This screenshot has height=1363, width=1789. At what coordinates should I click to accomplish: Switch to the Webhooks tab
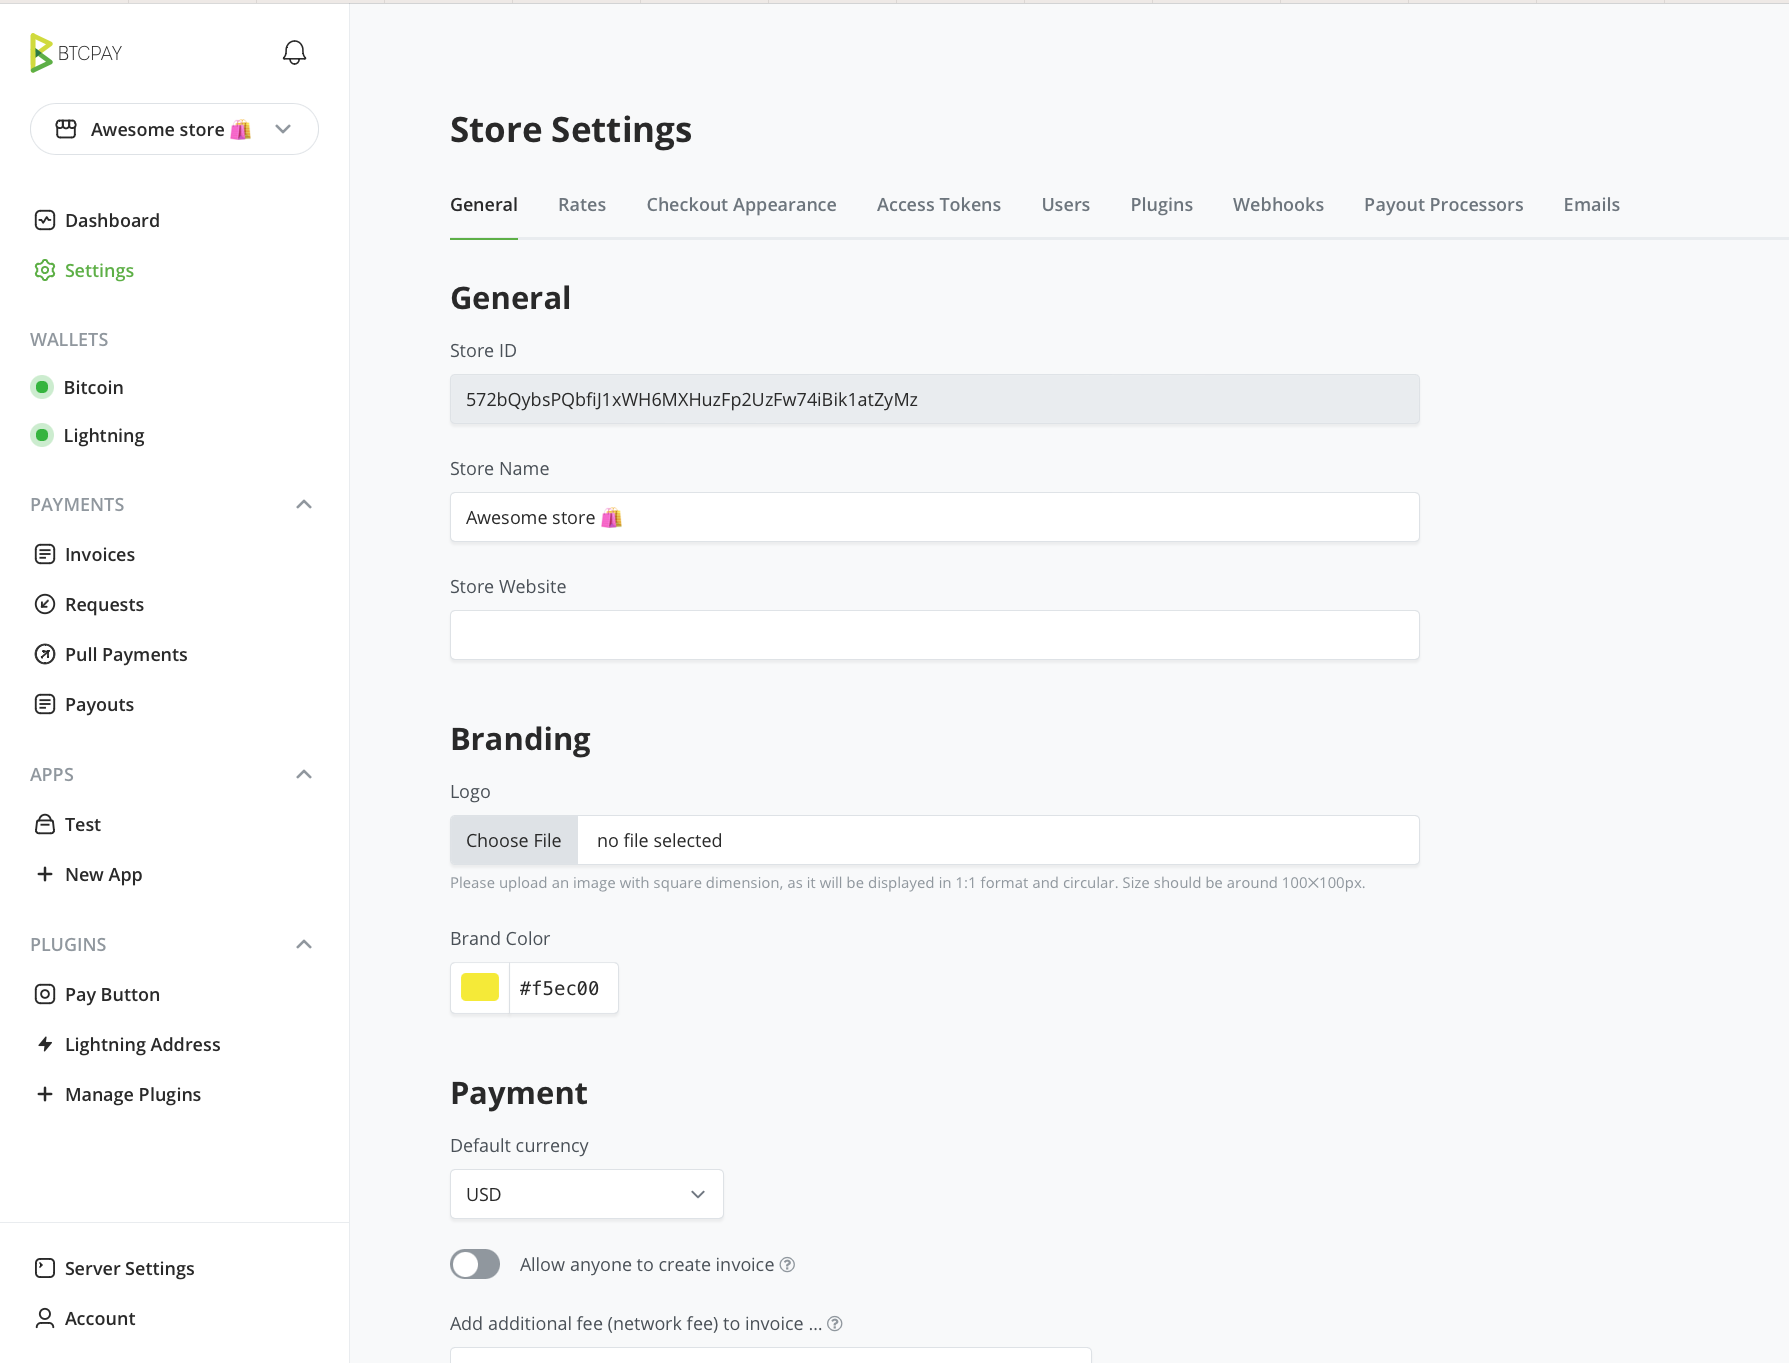[x=1278, y=205]
